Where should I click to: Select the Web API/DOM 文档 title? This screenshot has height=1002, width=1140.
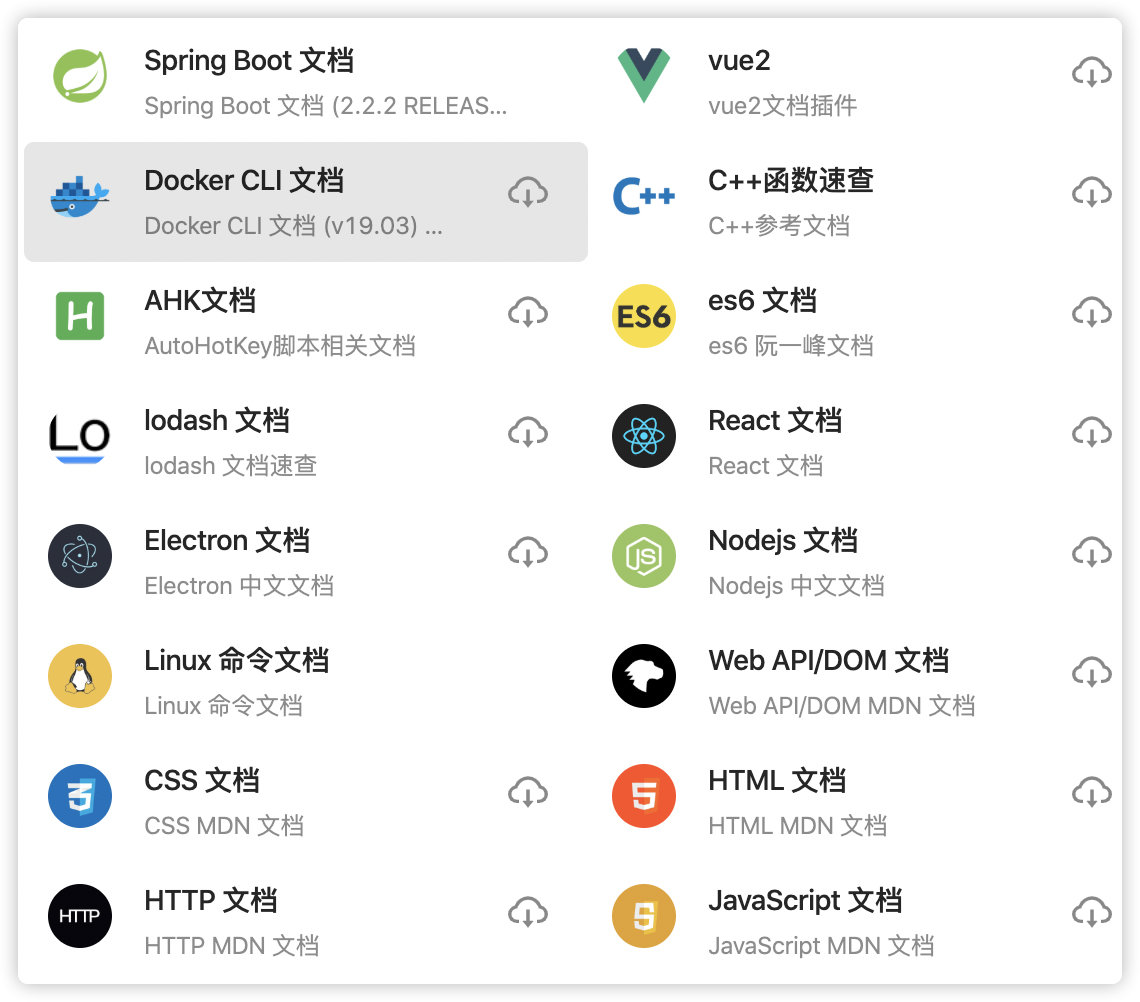click(x=828, y=660)
